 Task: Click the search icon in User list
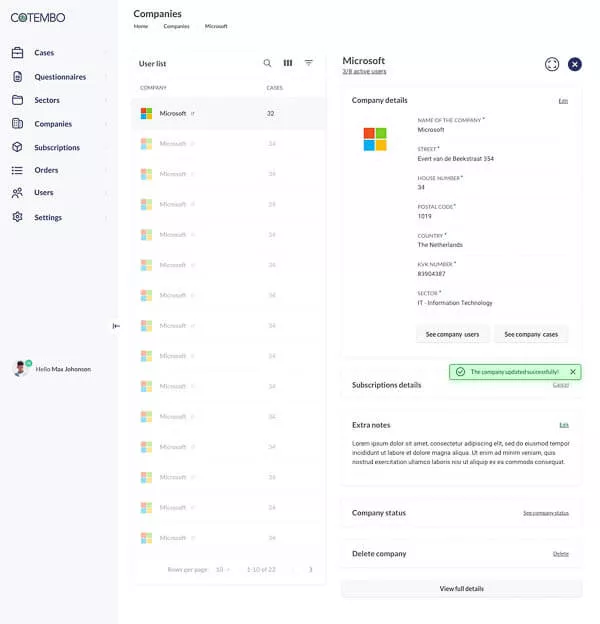(x=267, y=63)
